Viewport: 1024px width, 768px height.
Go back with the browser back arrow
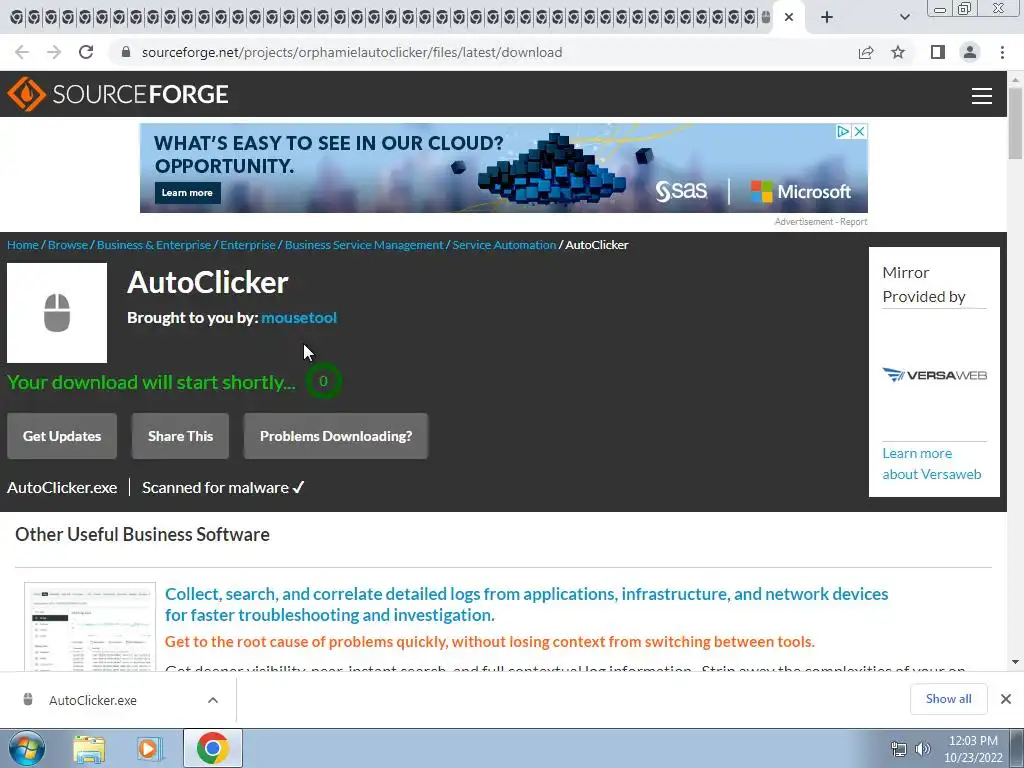tap(22, 52)
